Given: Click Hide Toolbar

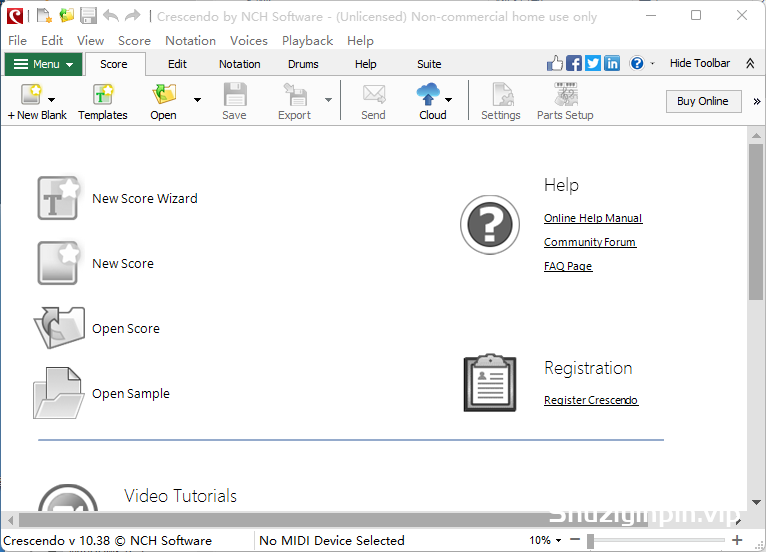Looking at the screenshot, I should [700, 64].
